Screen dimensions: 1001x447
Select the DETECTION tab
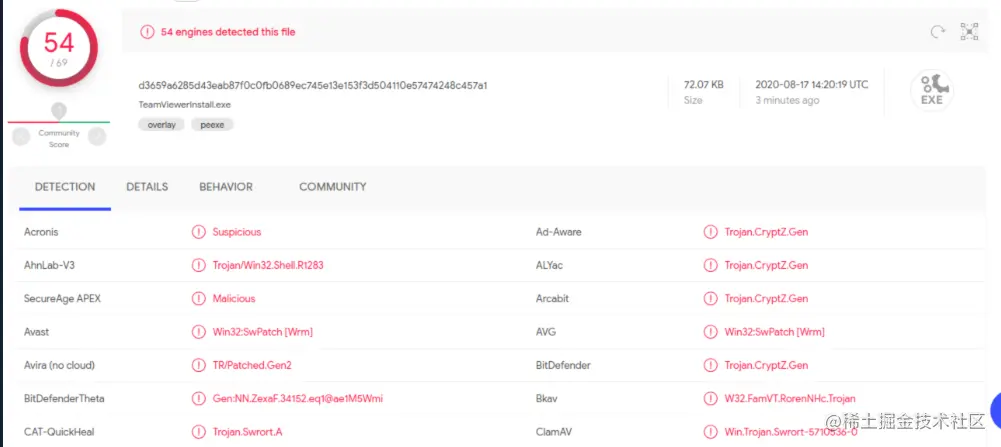pyautogui.click(x=65, y=187)
